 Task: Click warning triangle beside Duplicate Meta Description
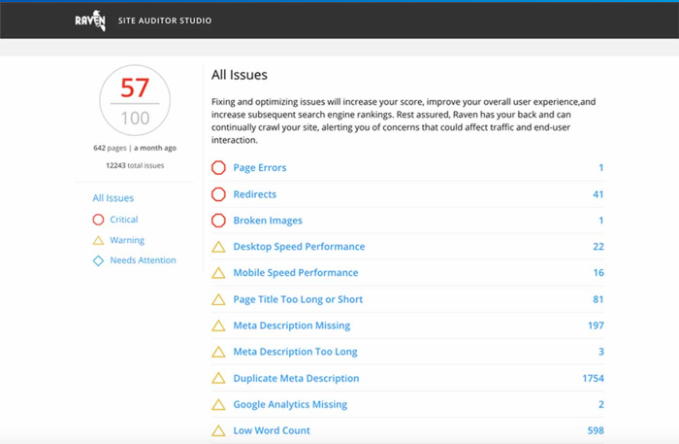tap(218, 378)
